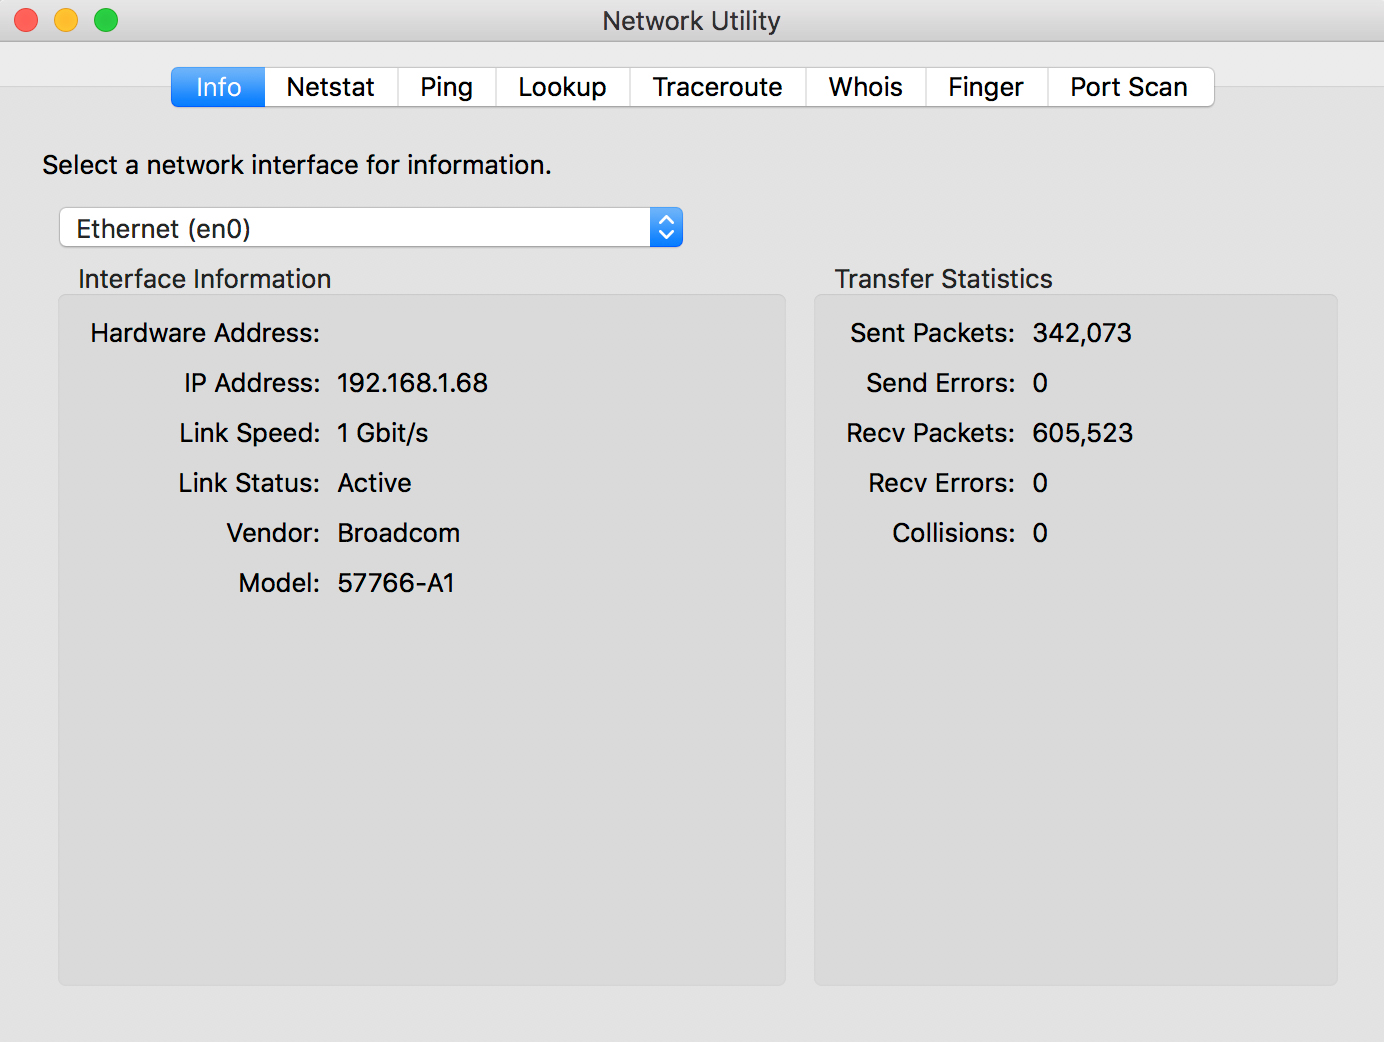Click the blue dropdown arrows for network interface
The height and width of the screenshot is (1042, 1384).
pos(666,228)
